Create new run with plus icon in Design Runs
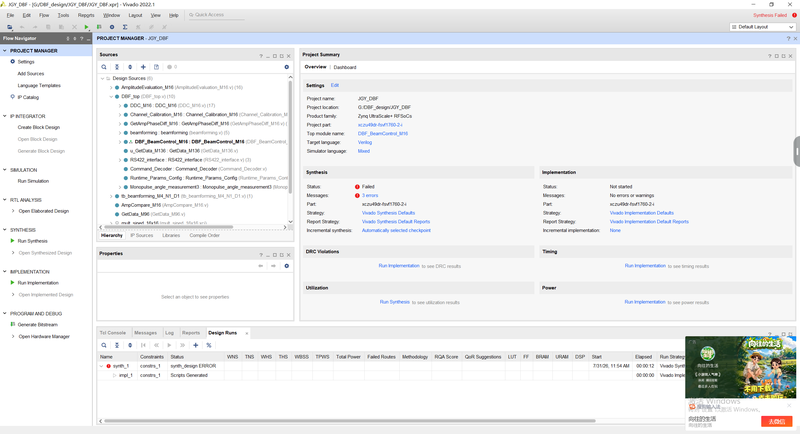Screen dimensions: 800x434 [195, 345]
